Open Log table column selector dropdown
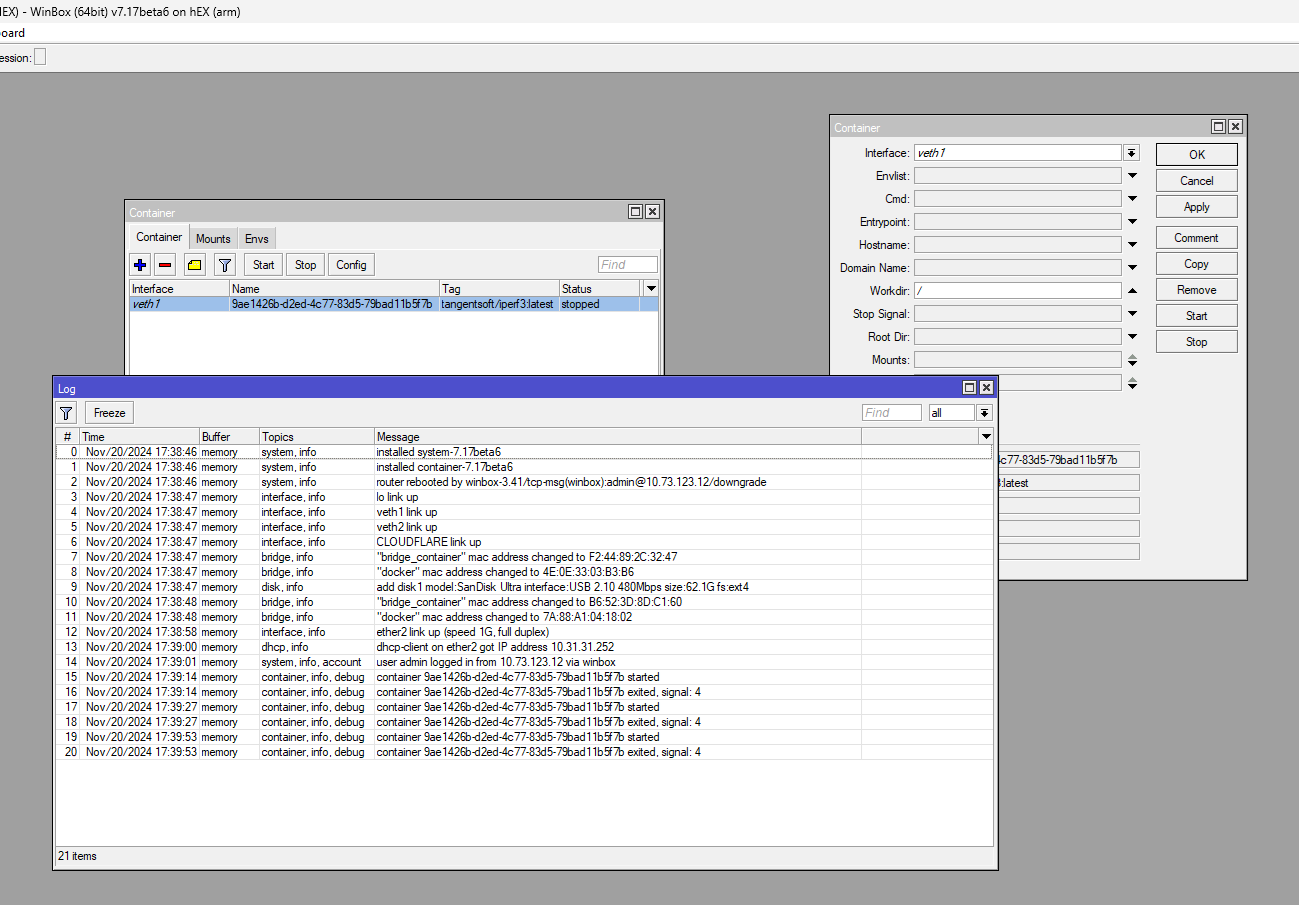The image size is (1299, 905). click(986, 437)
